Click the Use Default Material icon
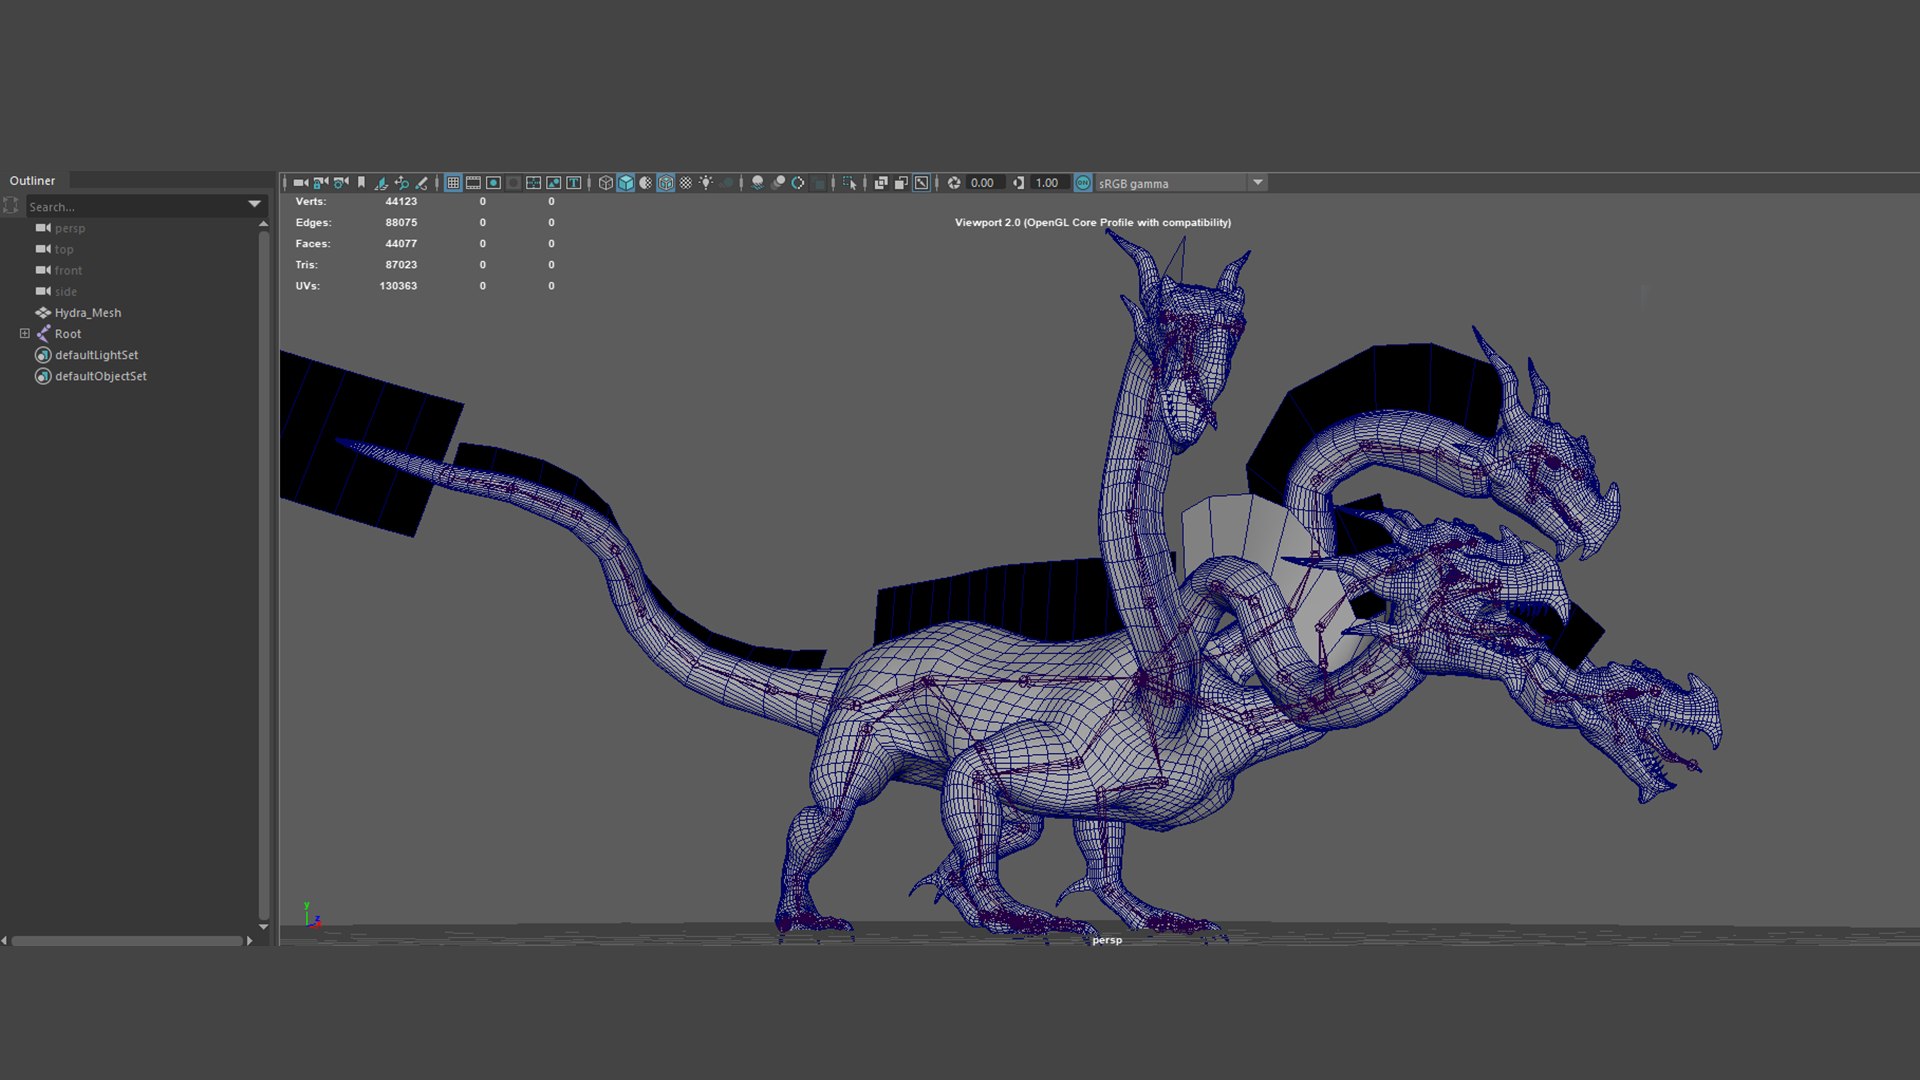 click(x=645, y=183)
